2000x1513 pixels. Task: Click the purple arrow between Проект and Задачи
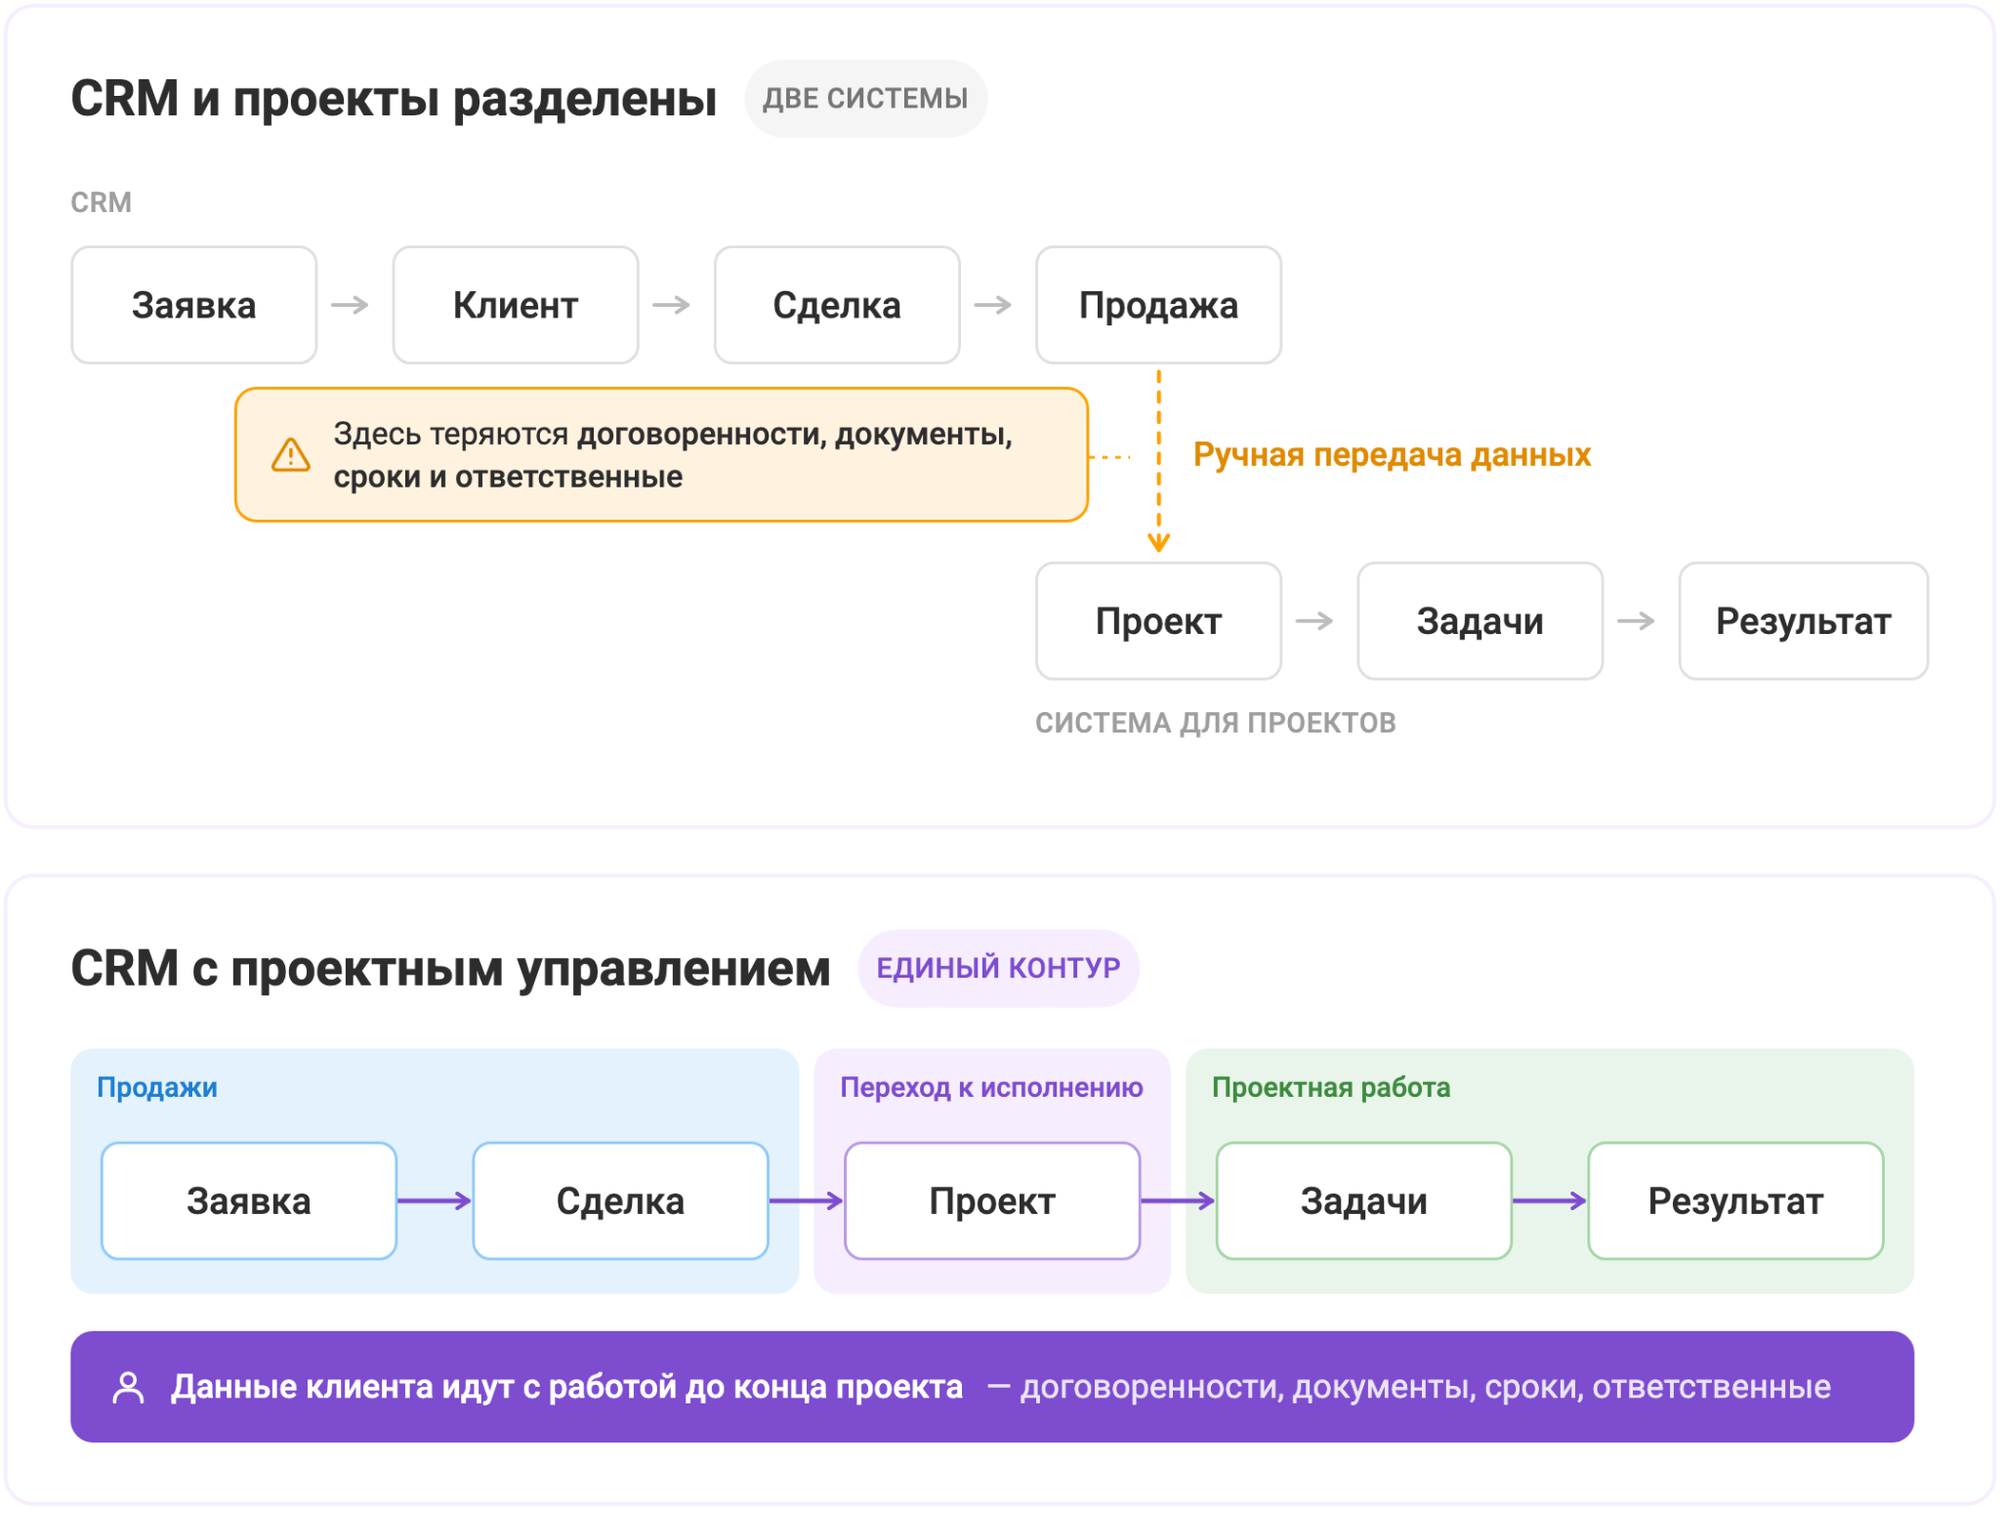[1178, 1200]
